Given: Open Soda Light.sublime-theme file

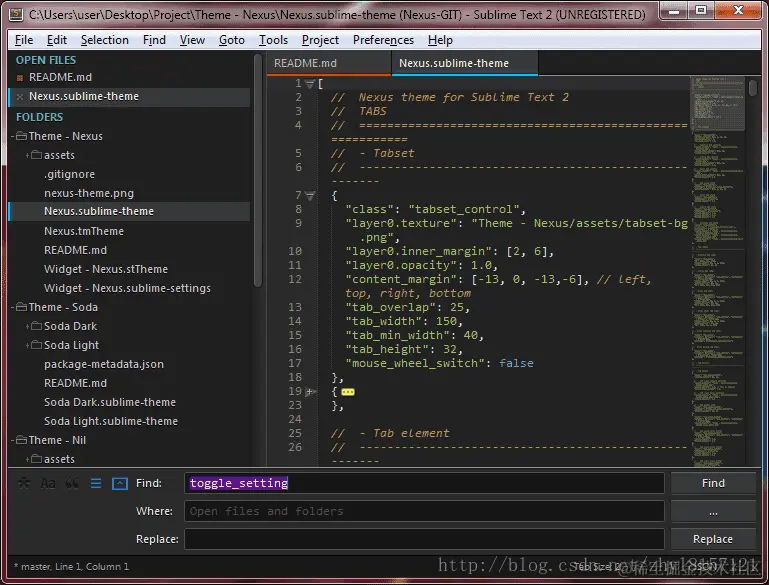Looking at the screenshot, I should tap(111, 421).
